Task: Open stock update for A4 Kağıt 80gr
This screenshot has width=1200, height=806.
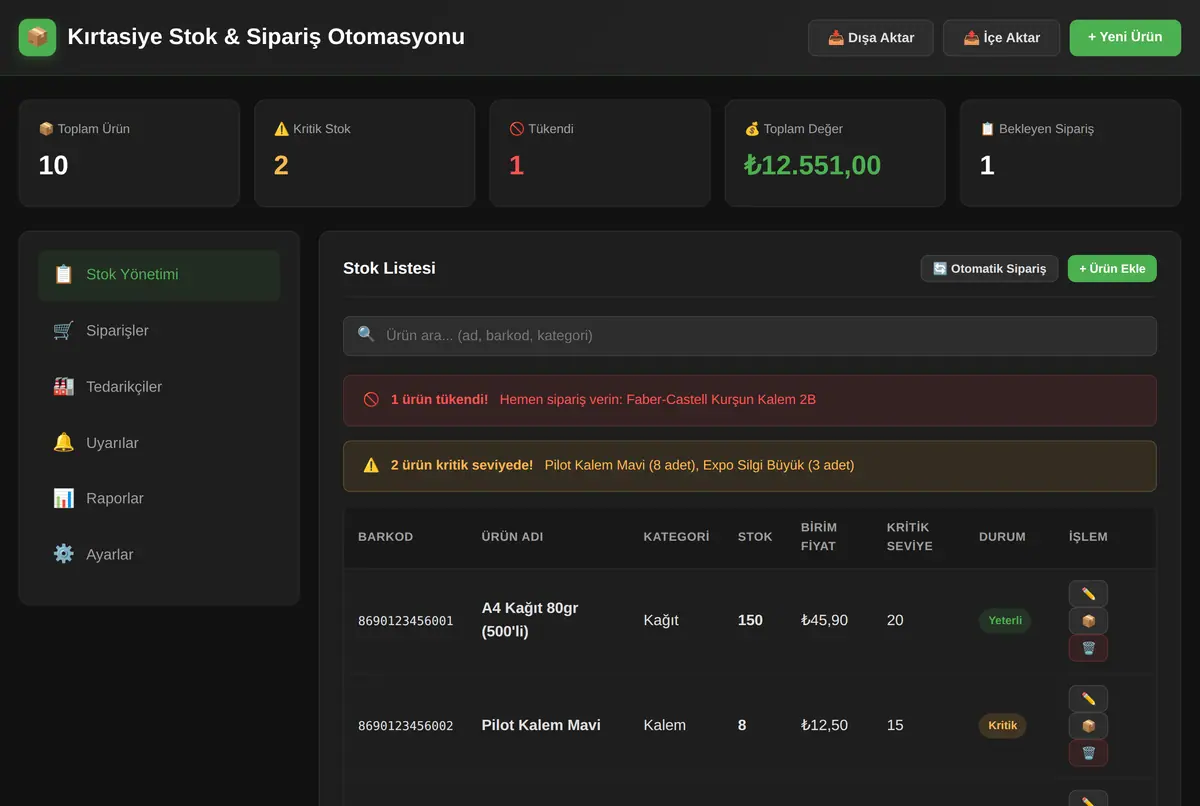Action: [1088, 621]
